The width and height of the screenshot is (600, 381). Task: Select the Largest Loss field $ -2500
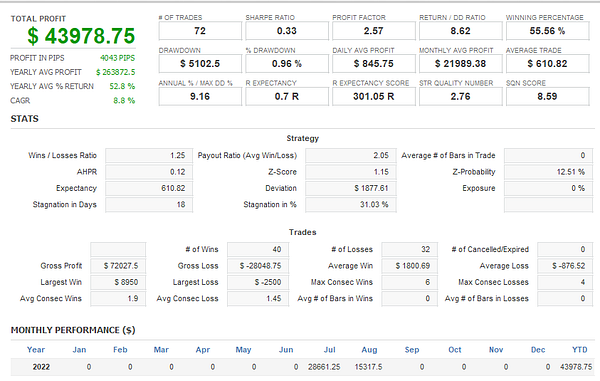tap(258, 283)
